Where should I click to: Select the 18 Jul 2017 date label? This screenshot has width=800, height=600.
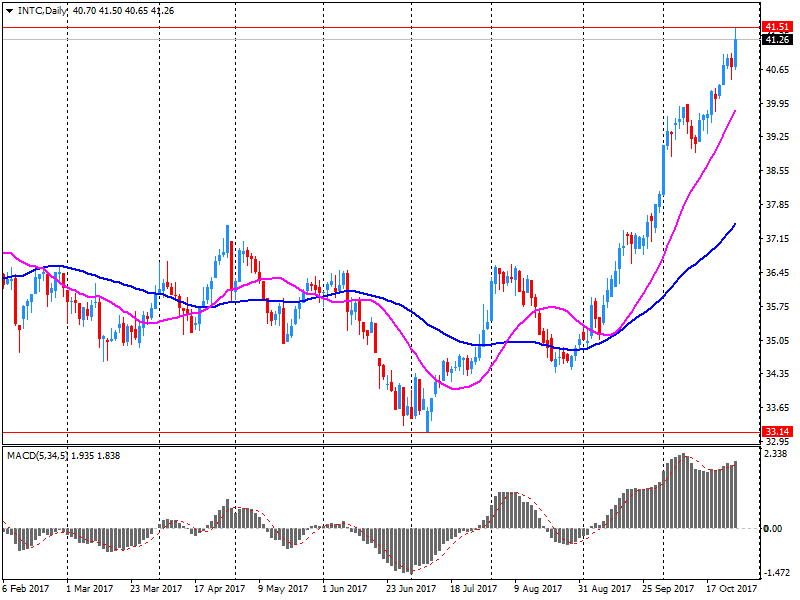click(473, 589)
